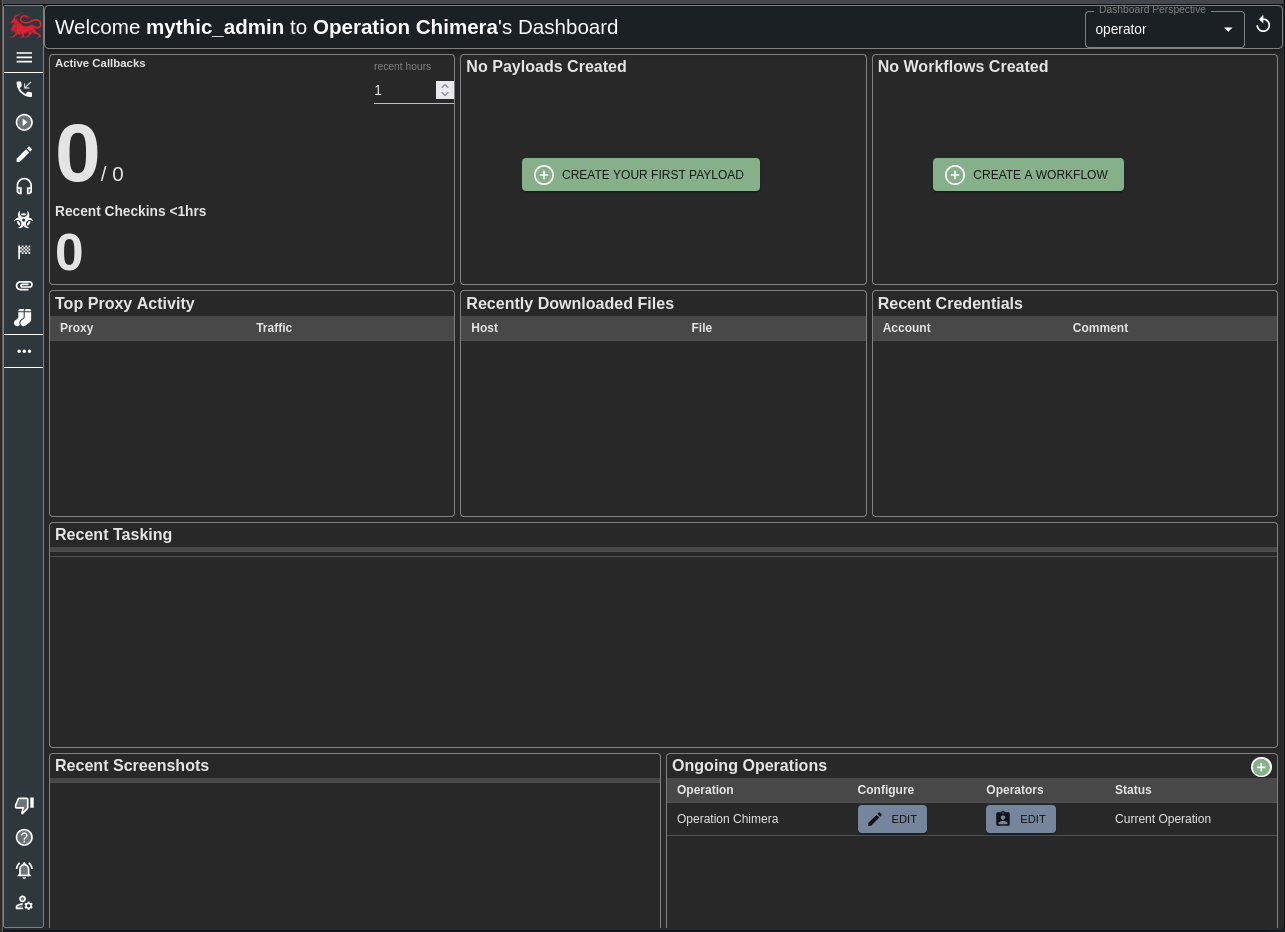
Task: Edit Operation Chimera configuration
Action: click(892, 819)
